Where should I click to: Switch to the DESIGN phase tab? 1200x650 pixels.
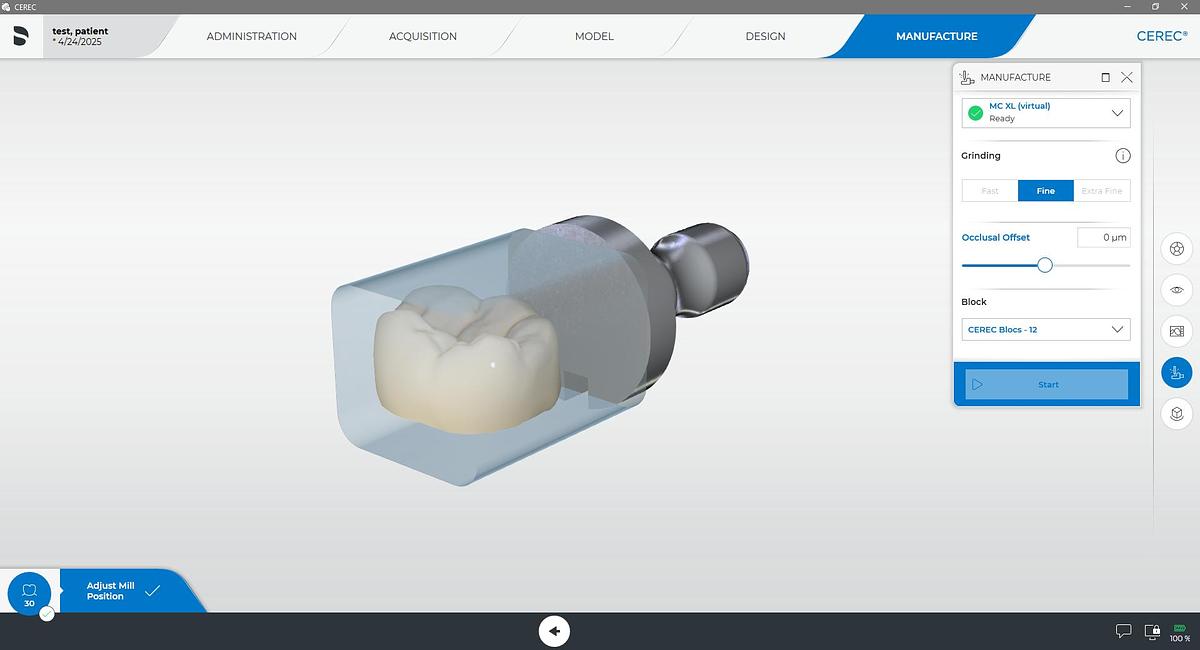pos(765,36)
